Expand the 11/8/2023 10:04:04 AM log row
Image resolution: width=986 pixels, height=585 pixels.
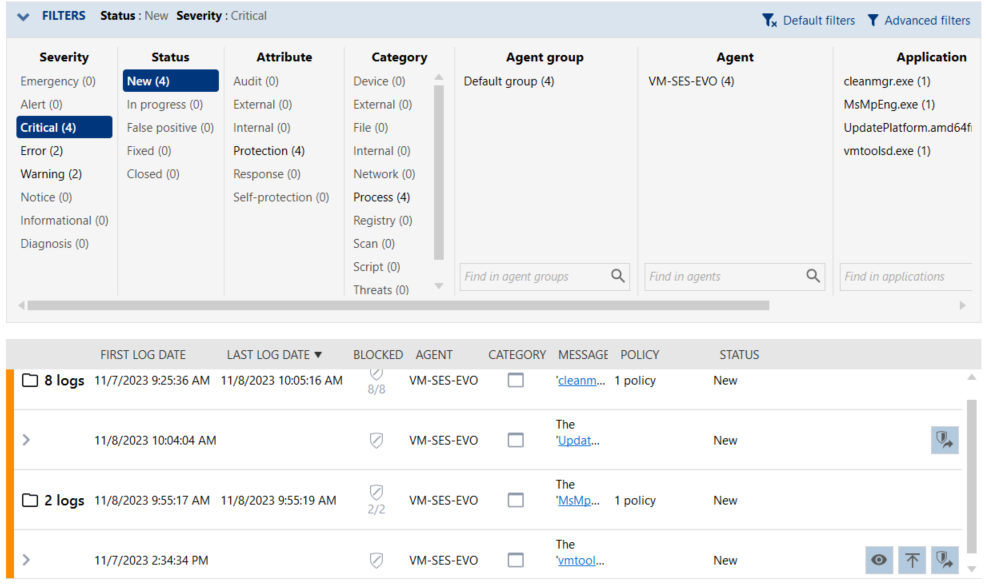(x=26, y=440)
